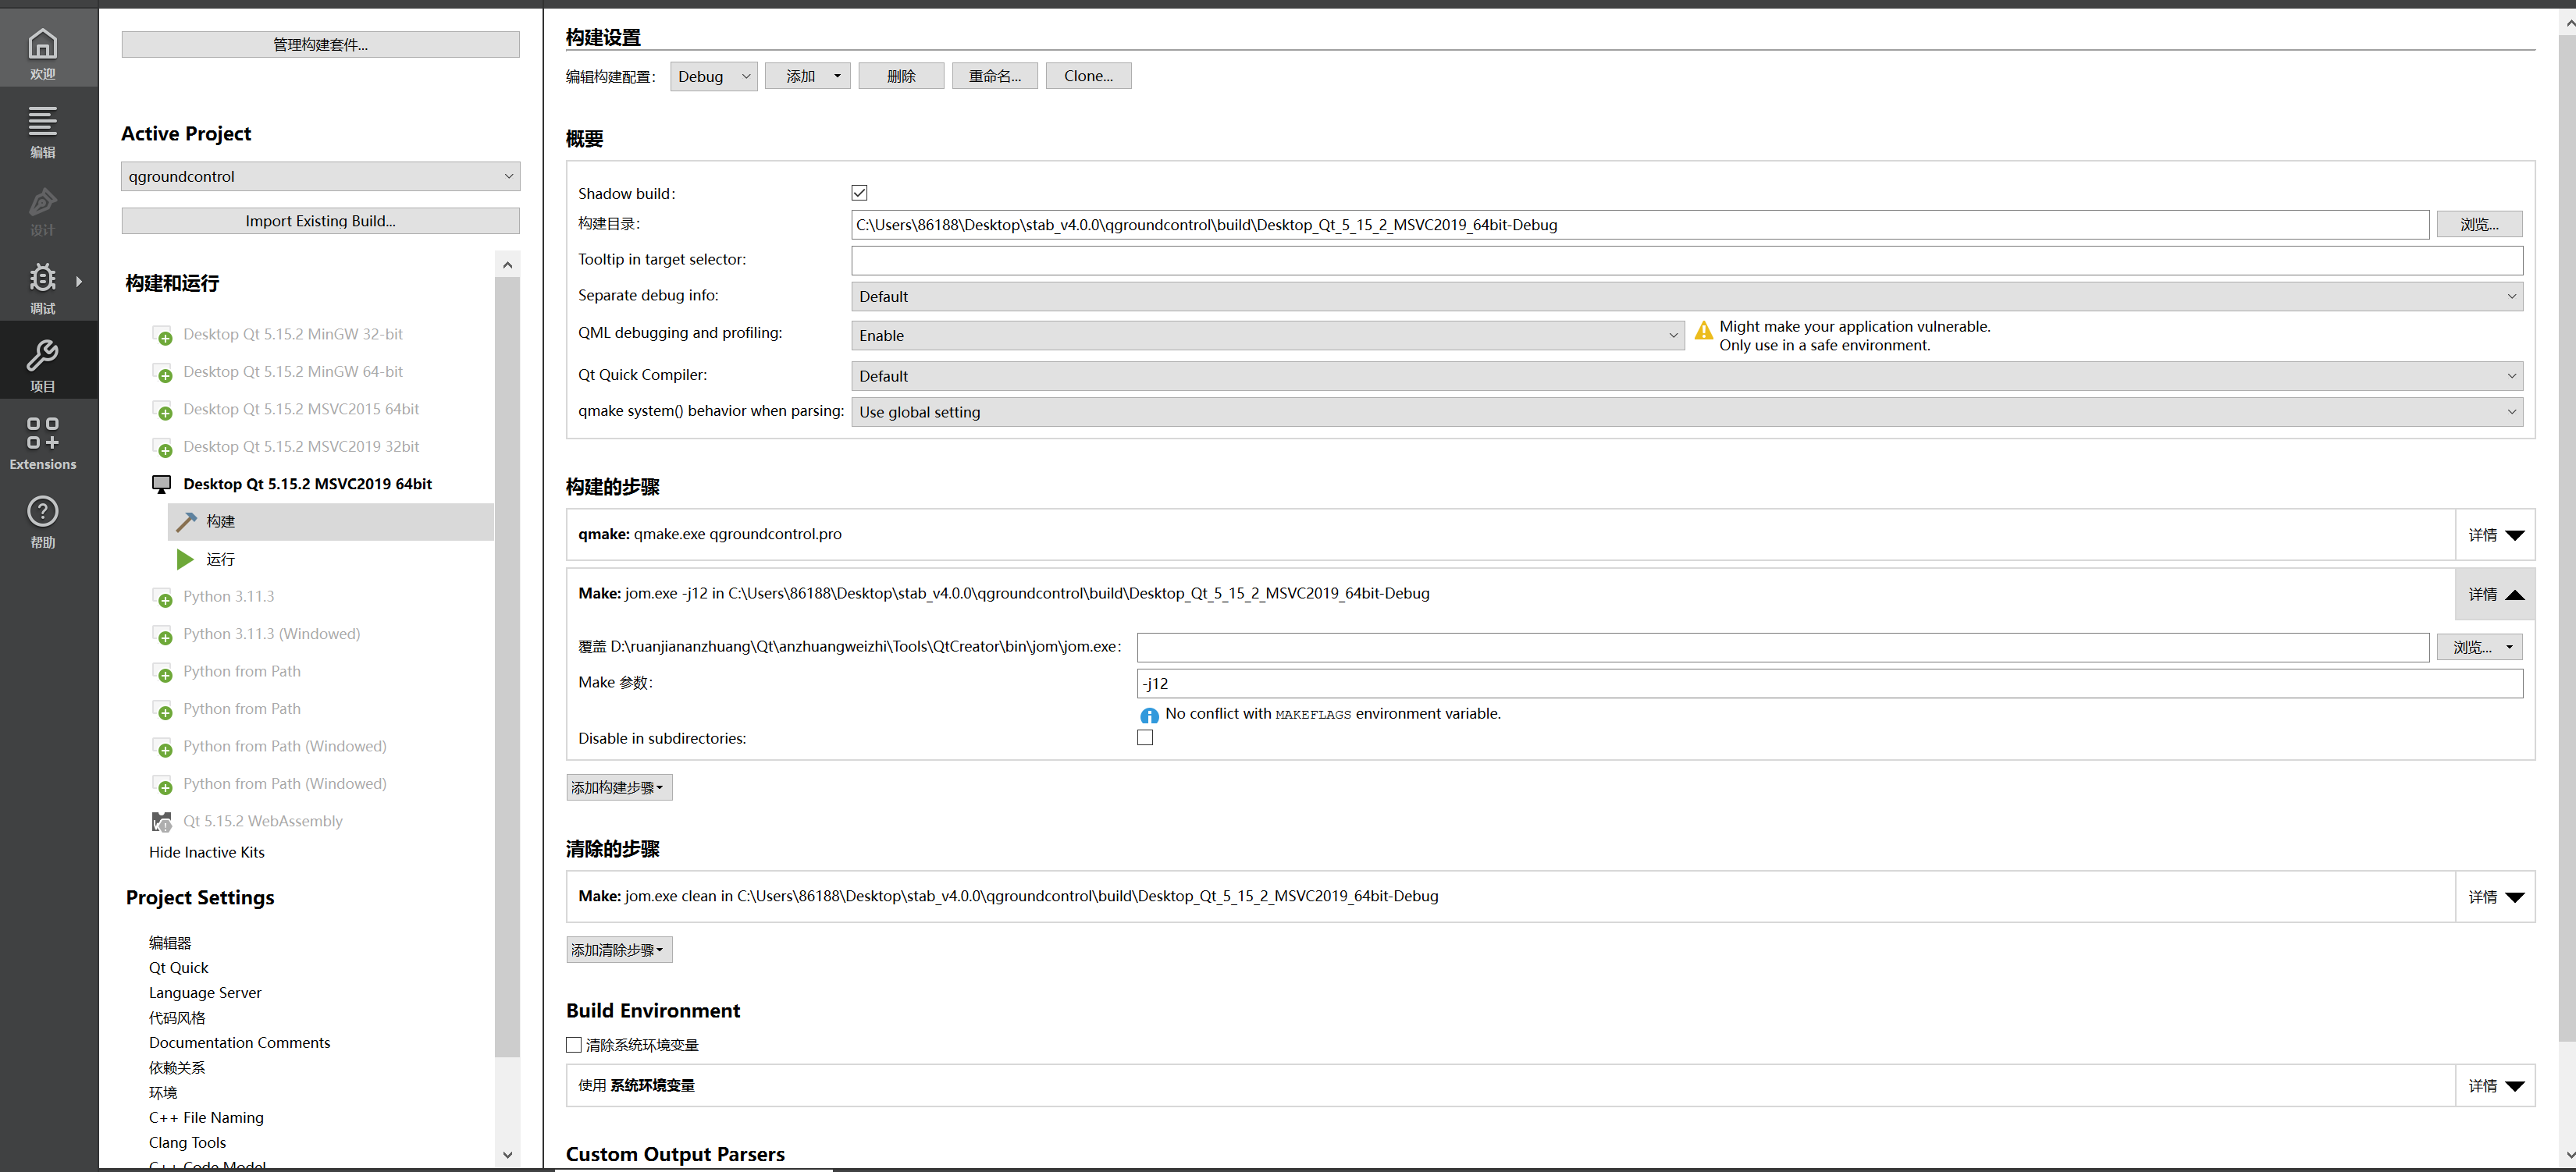The height and width of the screenshot is (1172, 2576).
Task: Open the Help (帮助) question mark icon
Action: point(42,512)
